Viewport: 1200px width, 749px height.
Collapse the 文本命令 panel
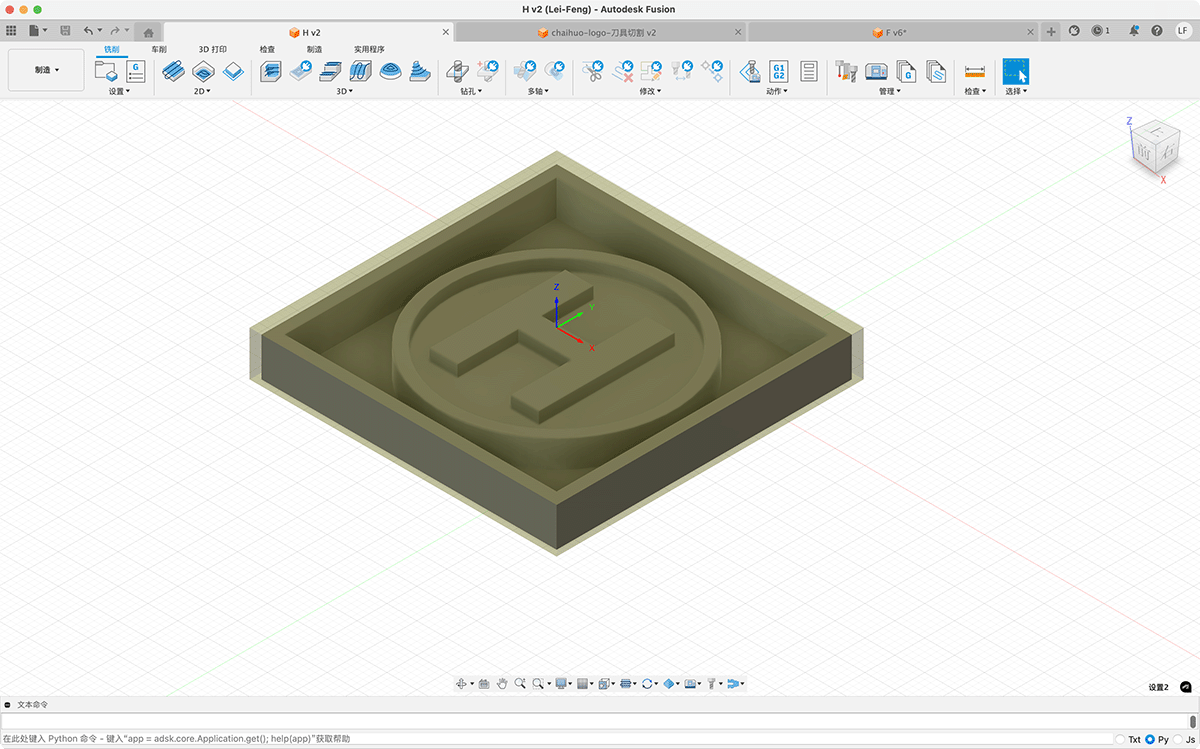8,705
